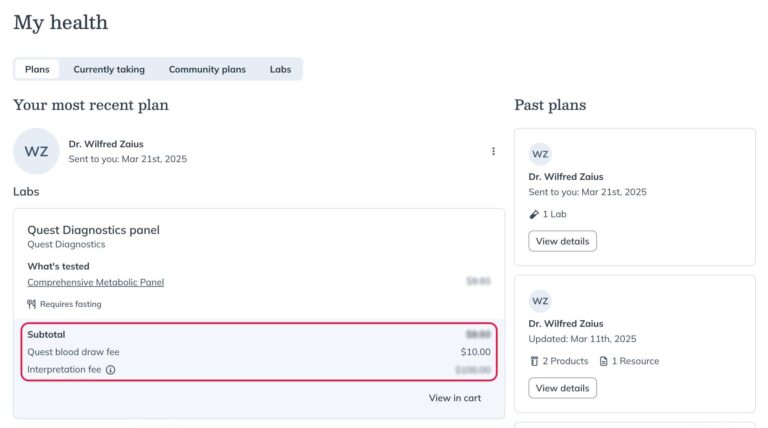
Task: Click the Quest Diagnostics panel title
Action: (93, 230)
